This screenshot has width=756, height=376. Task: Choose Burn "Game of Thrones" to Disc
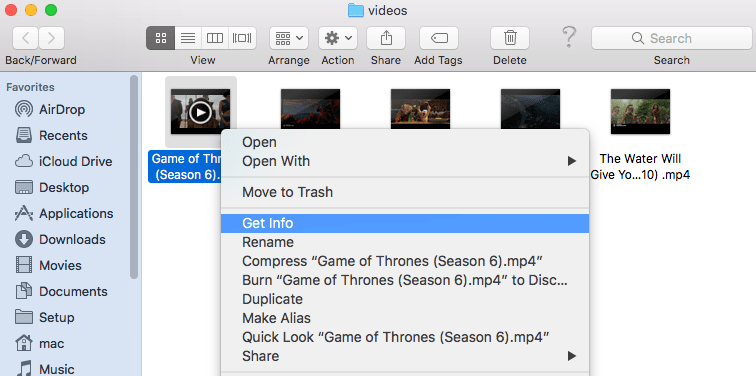pyautogui.click(x=405, y=280)
